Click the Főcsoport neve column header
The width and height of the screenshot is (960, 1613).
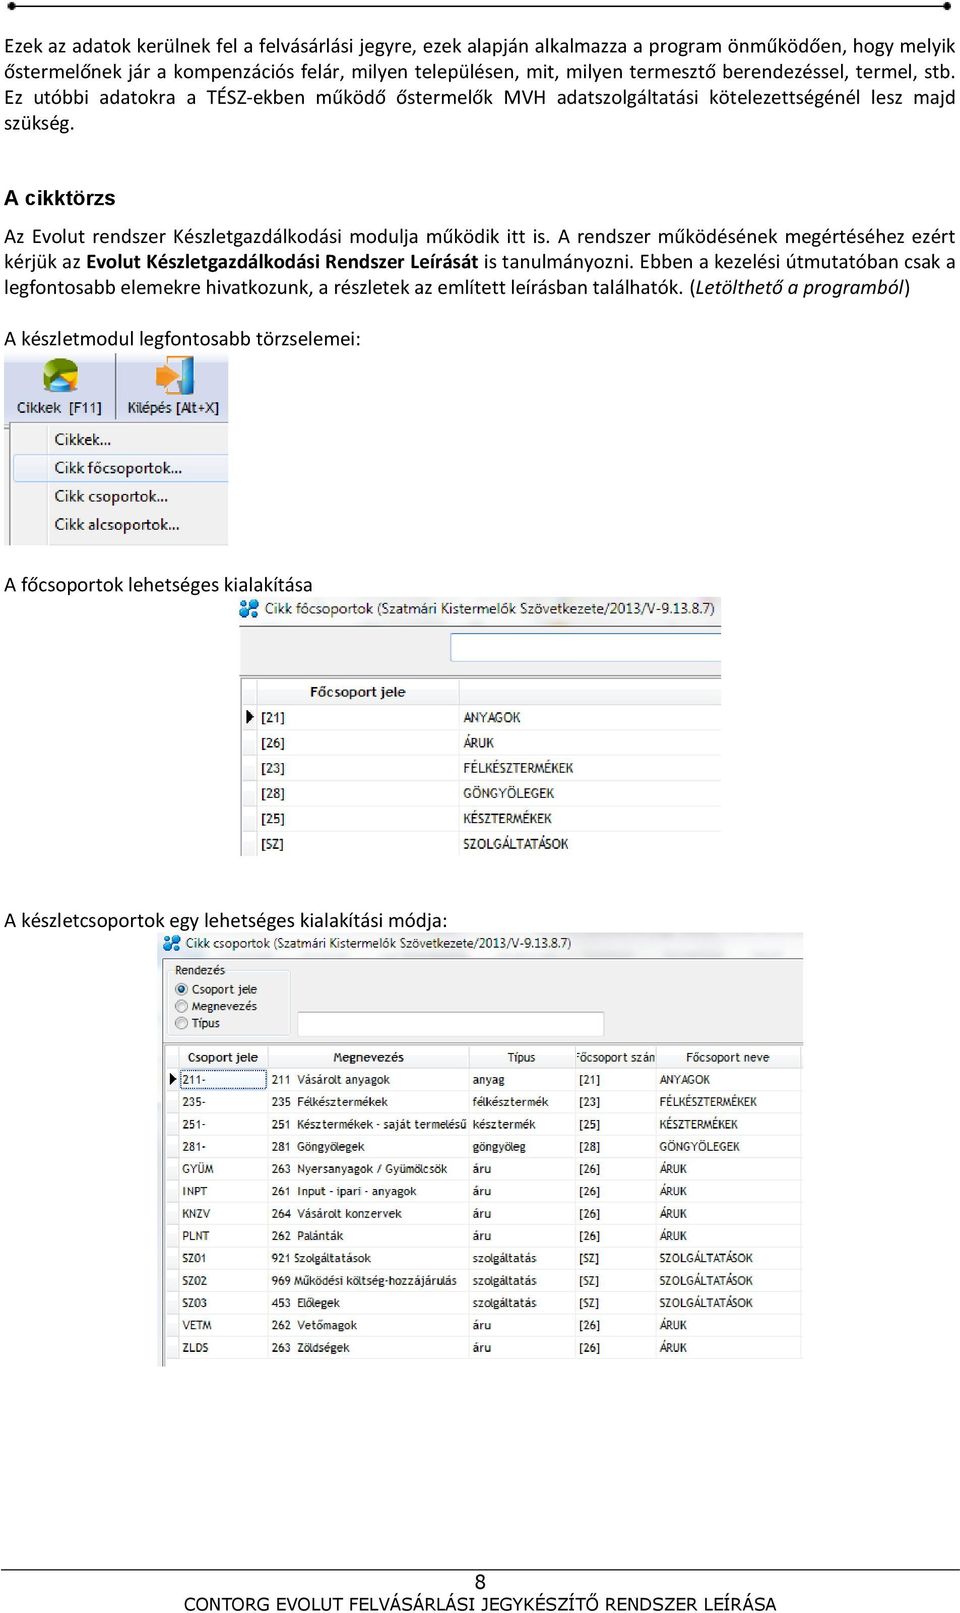point(728,1057)
